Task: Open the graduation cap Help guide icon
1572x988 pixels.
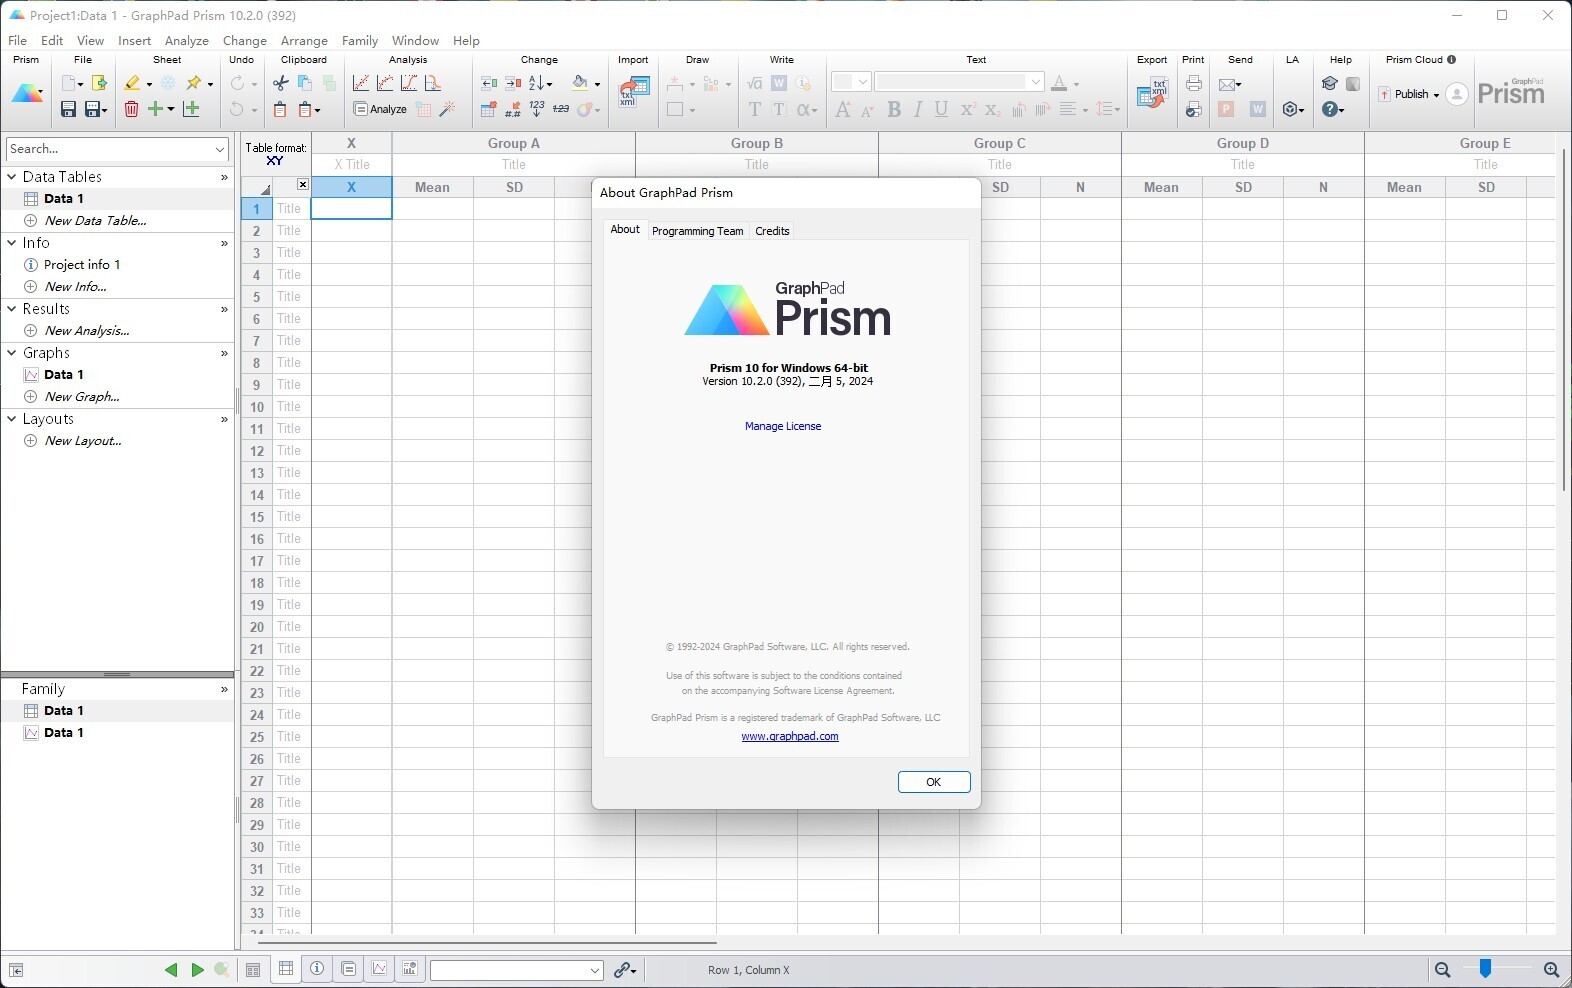Action: 1329,84
